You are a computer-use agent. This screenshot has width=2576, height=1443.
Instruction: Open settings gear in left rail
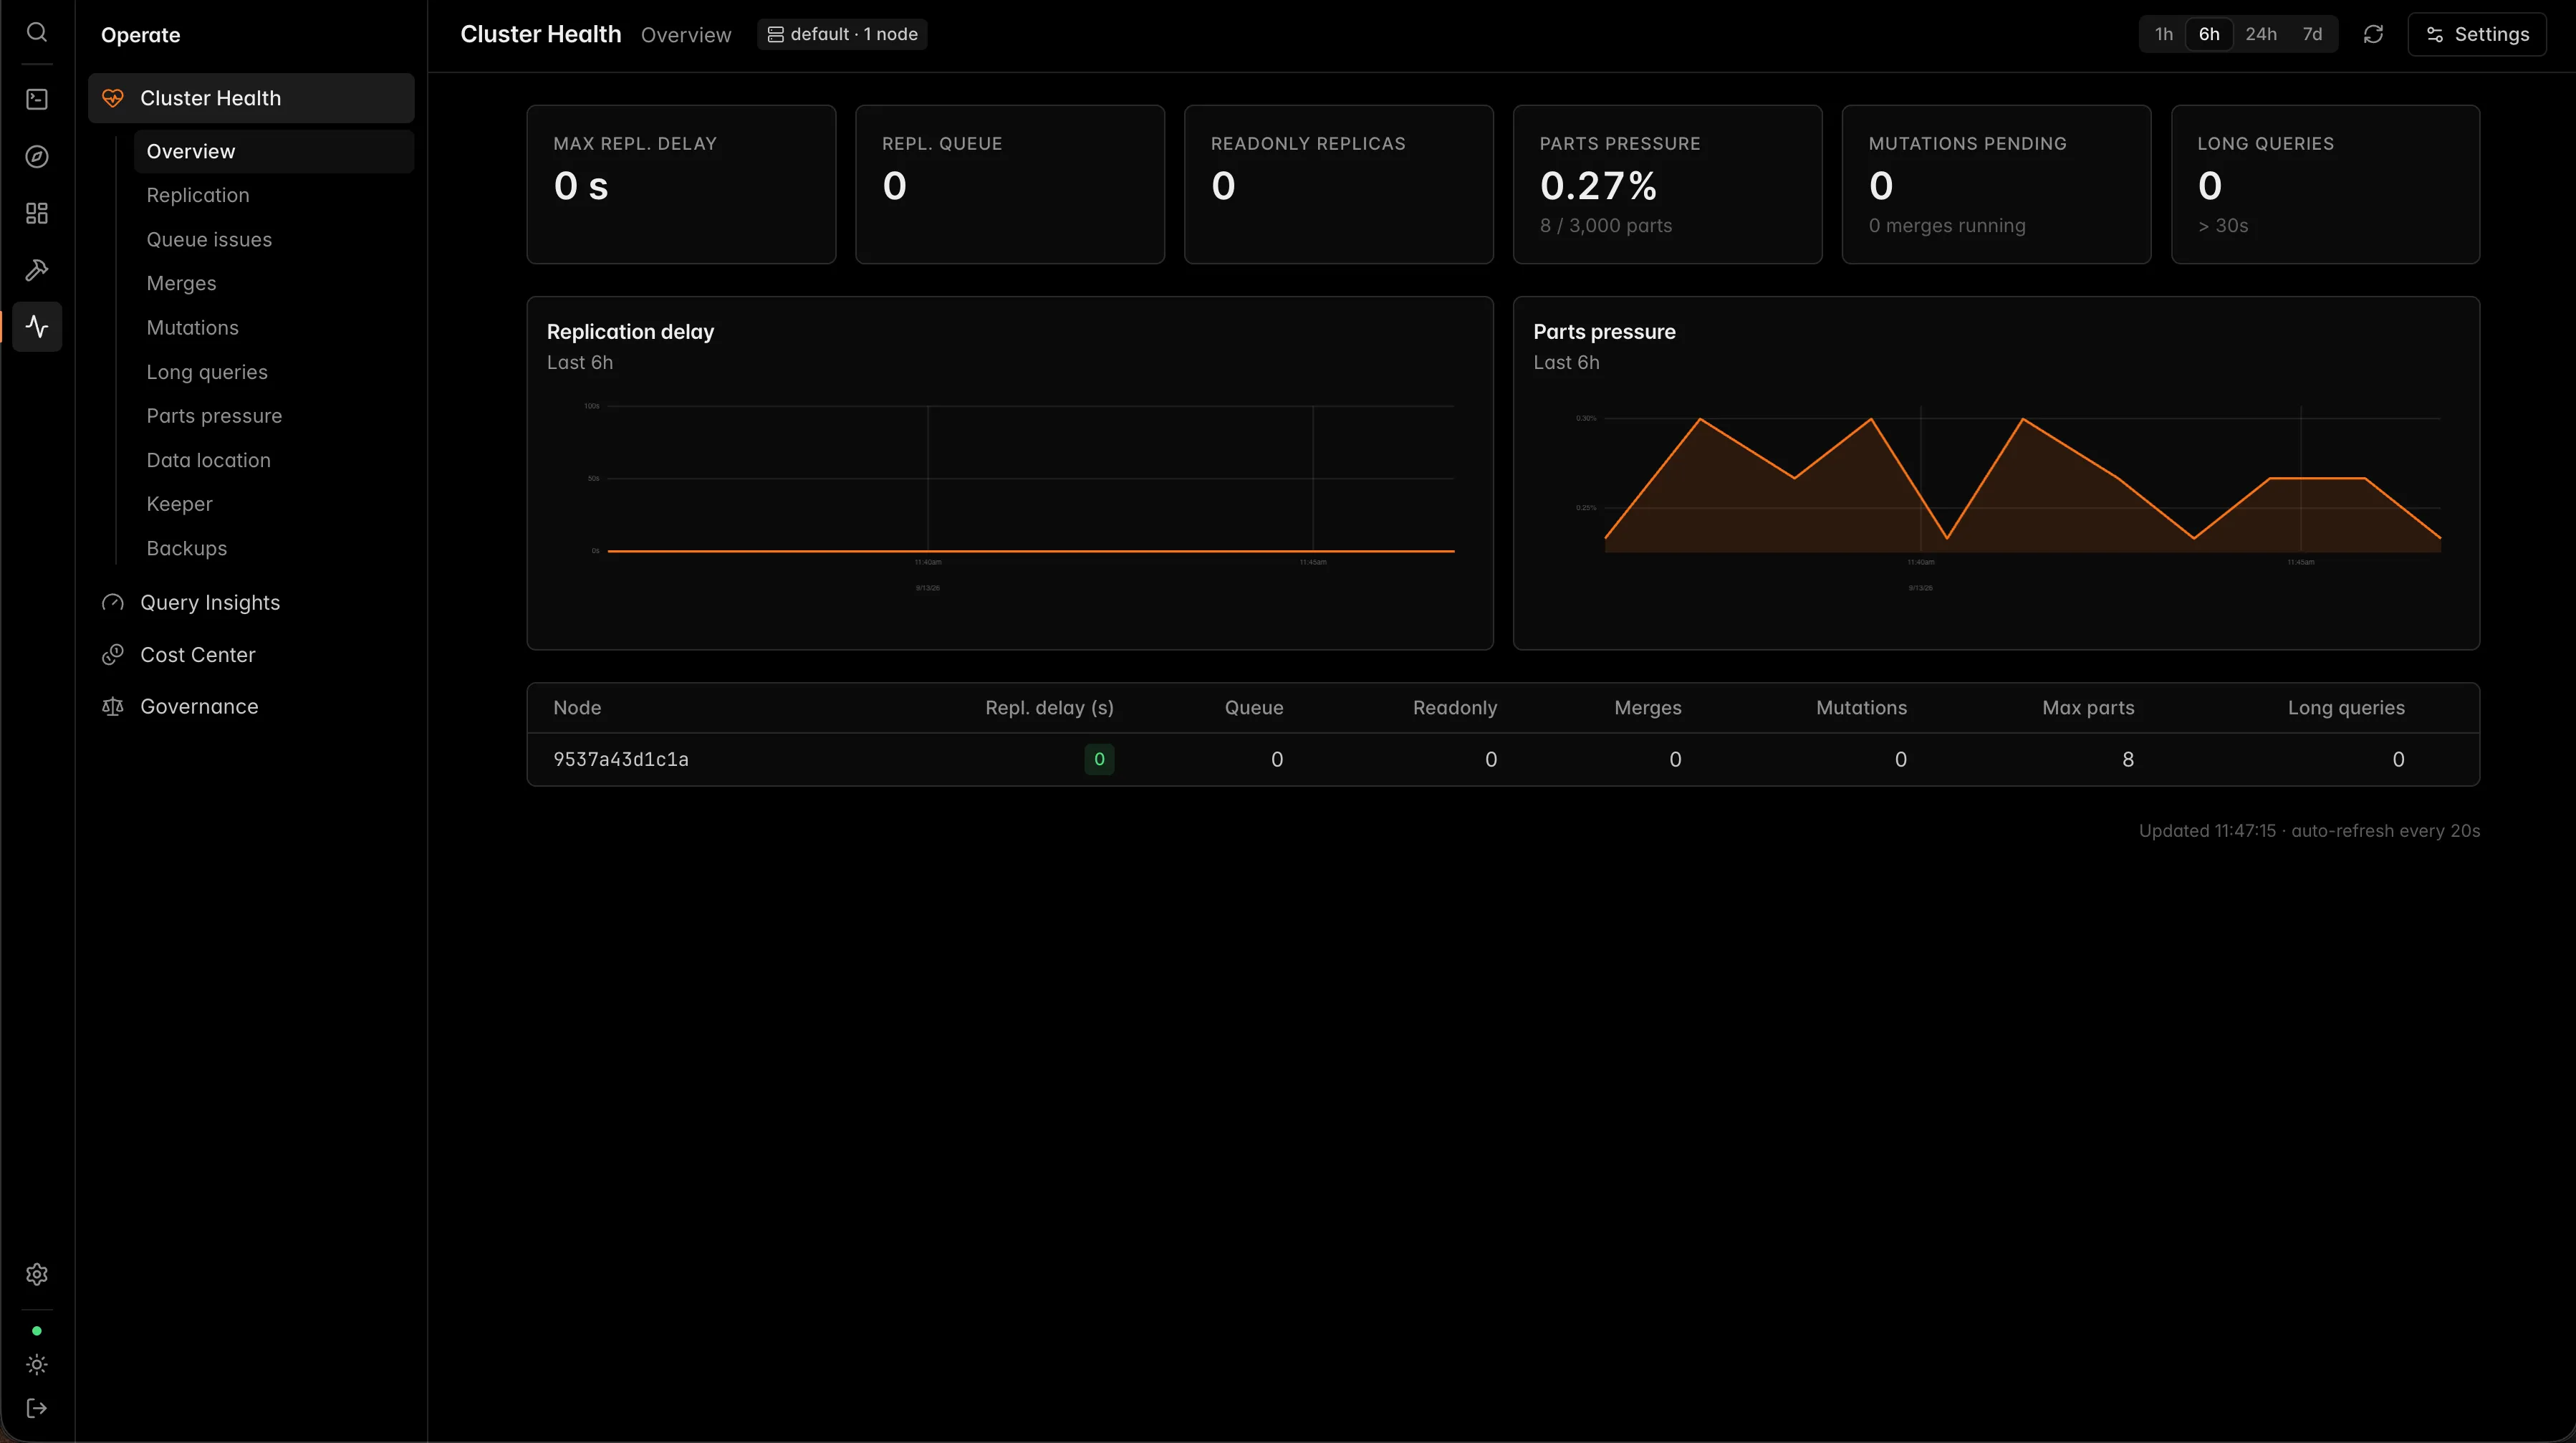pos(37,1274)
